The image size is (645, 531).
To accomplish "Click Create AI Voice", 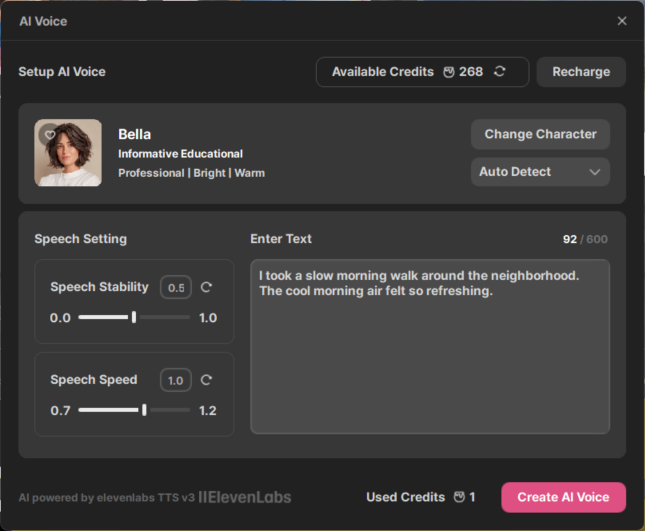I will tap(563, 497).
